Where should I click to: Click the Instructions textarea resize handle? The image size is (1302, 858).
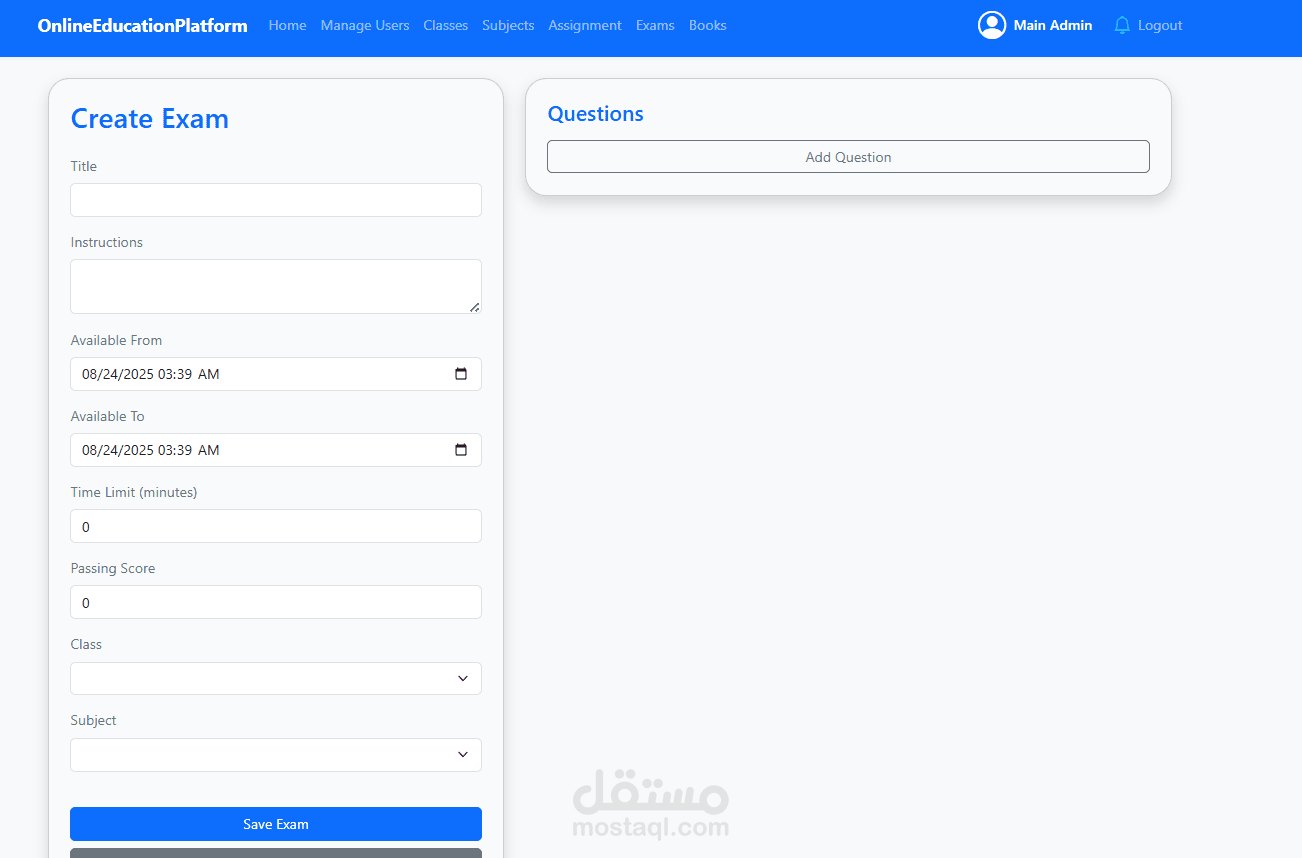[475, 307]
